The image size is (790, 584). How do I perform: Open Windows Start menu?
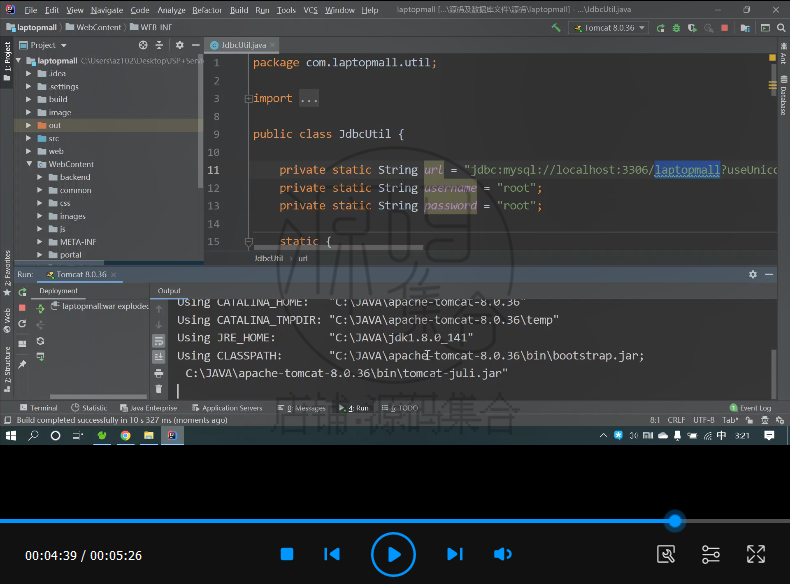pos(11,436)
